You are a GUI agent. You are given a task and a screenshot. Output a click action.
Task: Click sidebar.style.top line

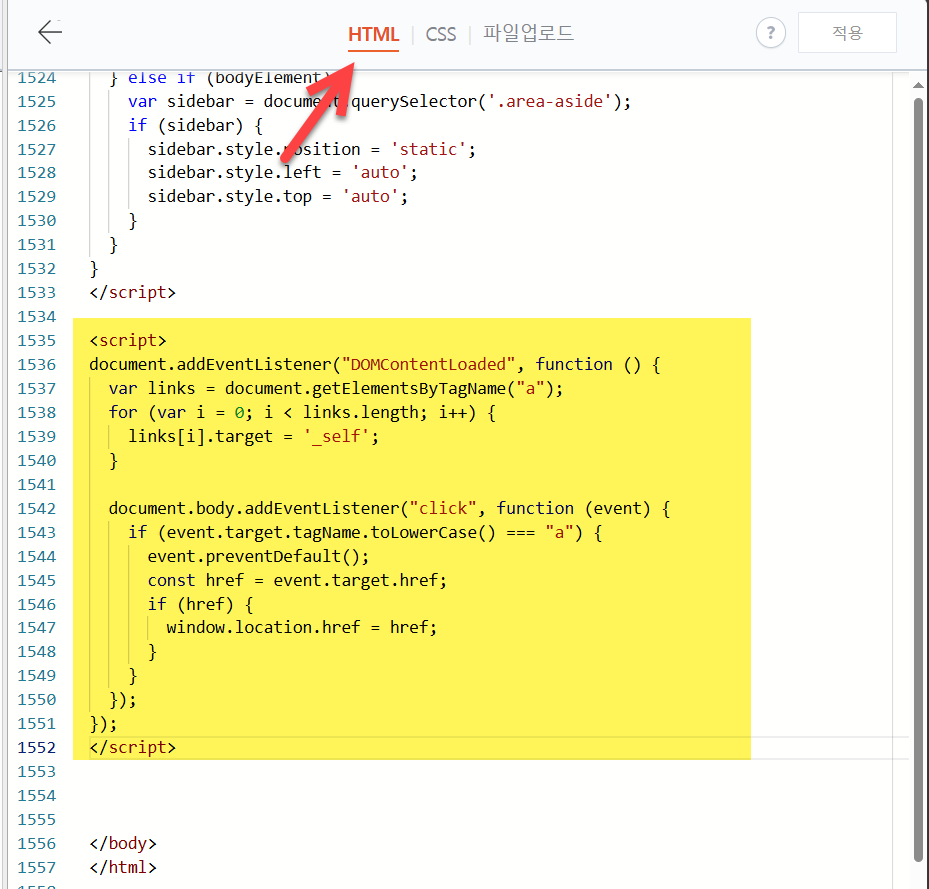point(278,197)
